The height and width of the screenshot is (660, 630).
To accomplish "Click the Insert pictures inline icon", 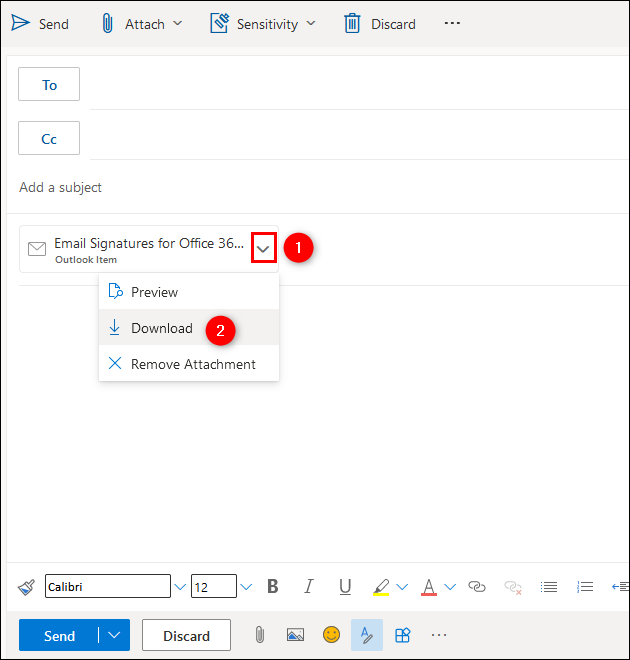I will pos(295,635).
